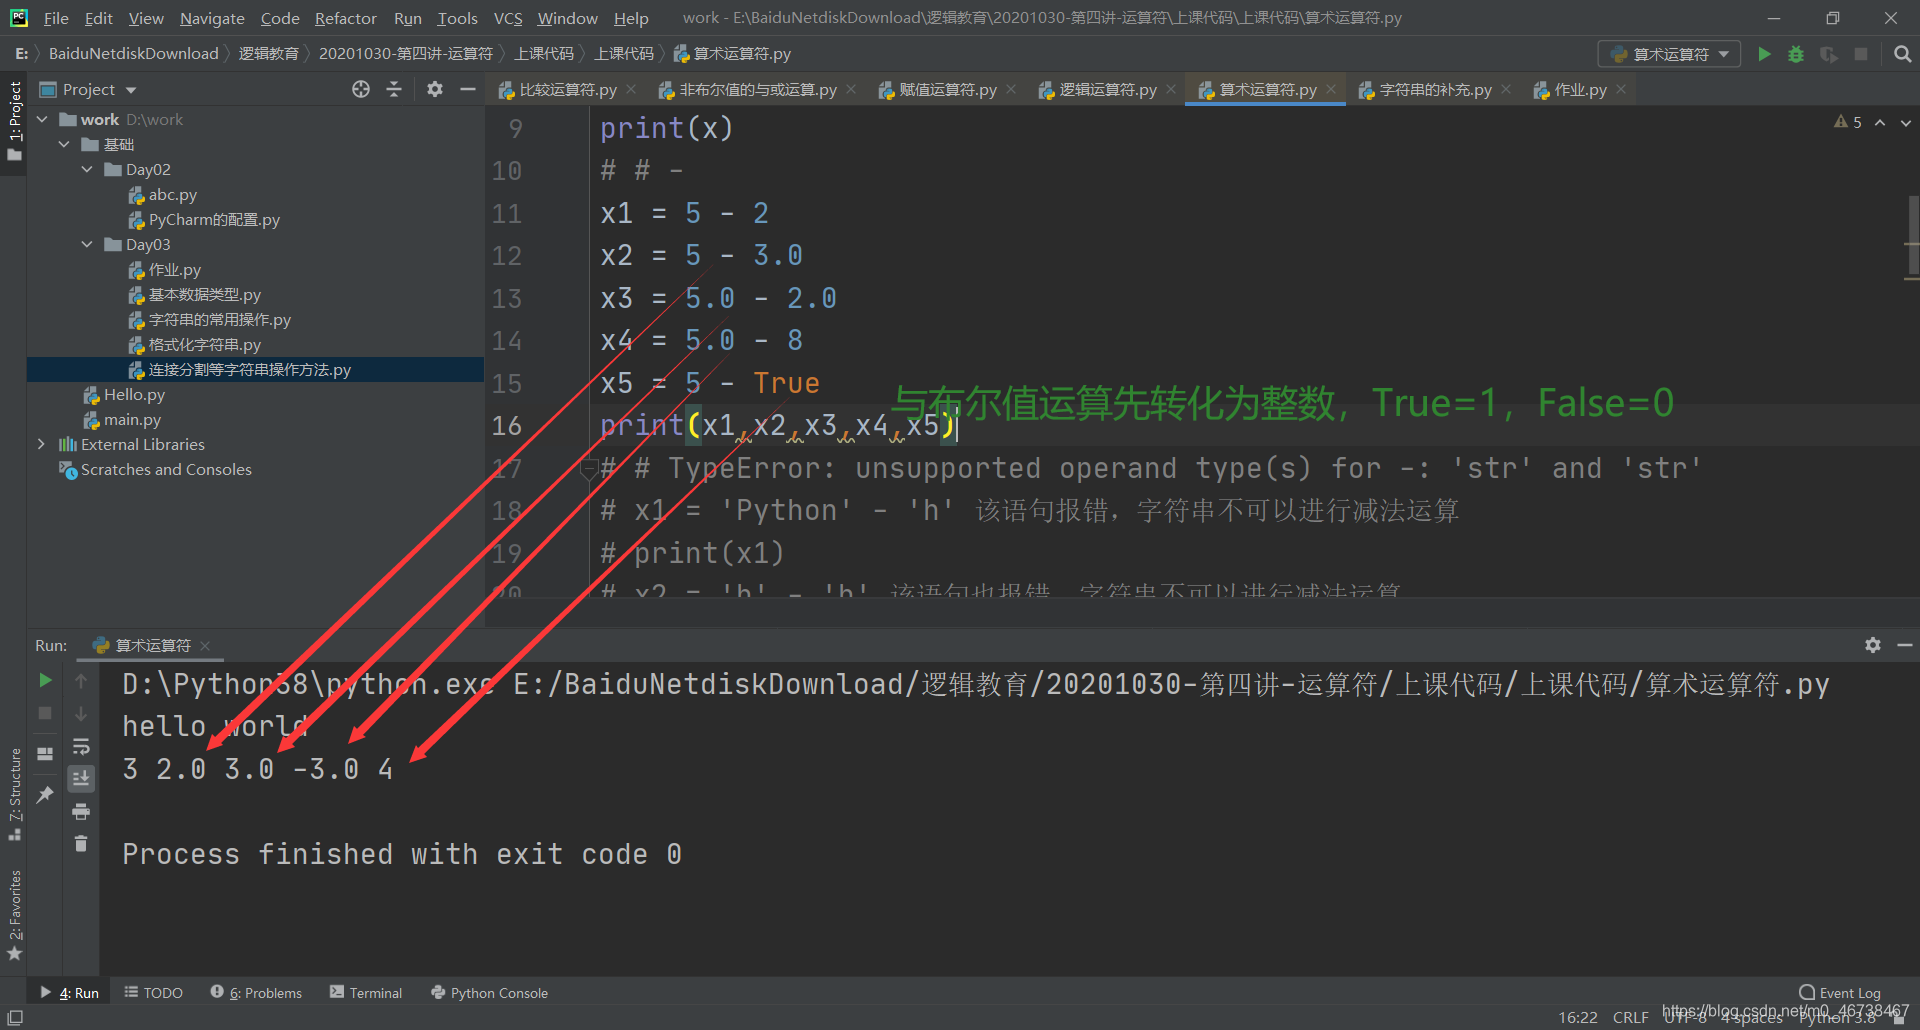Switch to 逻辑运算符.py editor tab
This screenshot has height=1030, width=1920.
click(x=1107, y=89)
